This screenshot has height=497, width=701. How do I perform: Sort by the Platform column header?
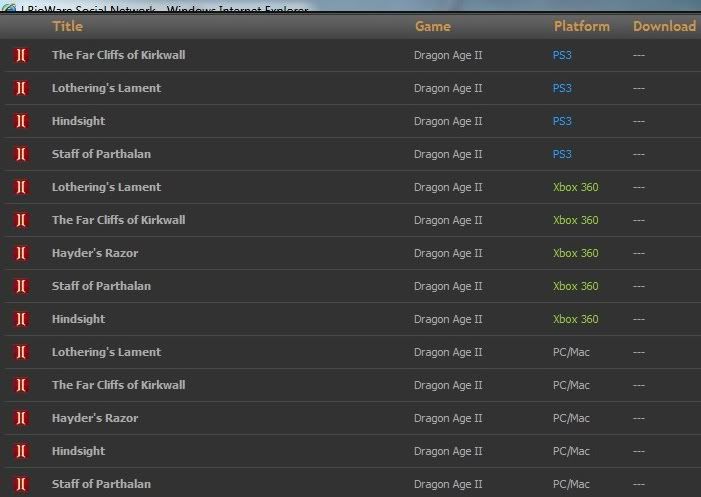point(582,26)
